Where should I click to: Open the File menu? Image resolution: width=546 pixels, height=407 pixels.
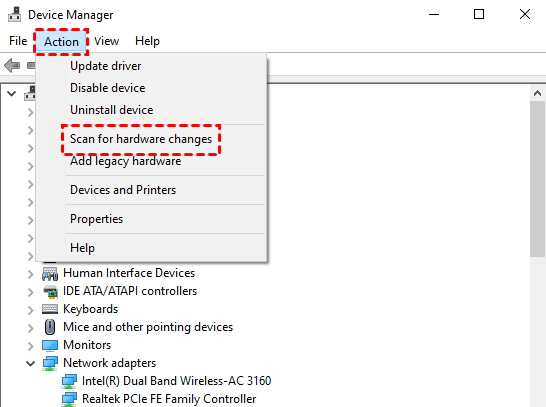(18, 41)
